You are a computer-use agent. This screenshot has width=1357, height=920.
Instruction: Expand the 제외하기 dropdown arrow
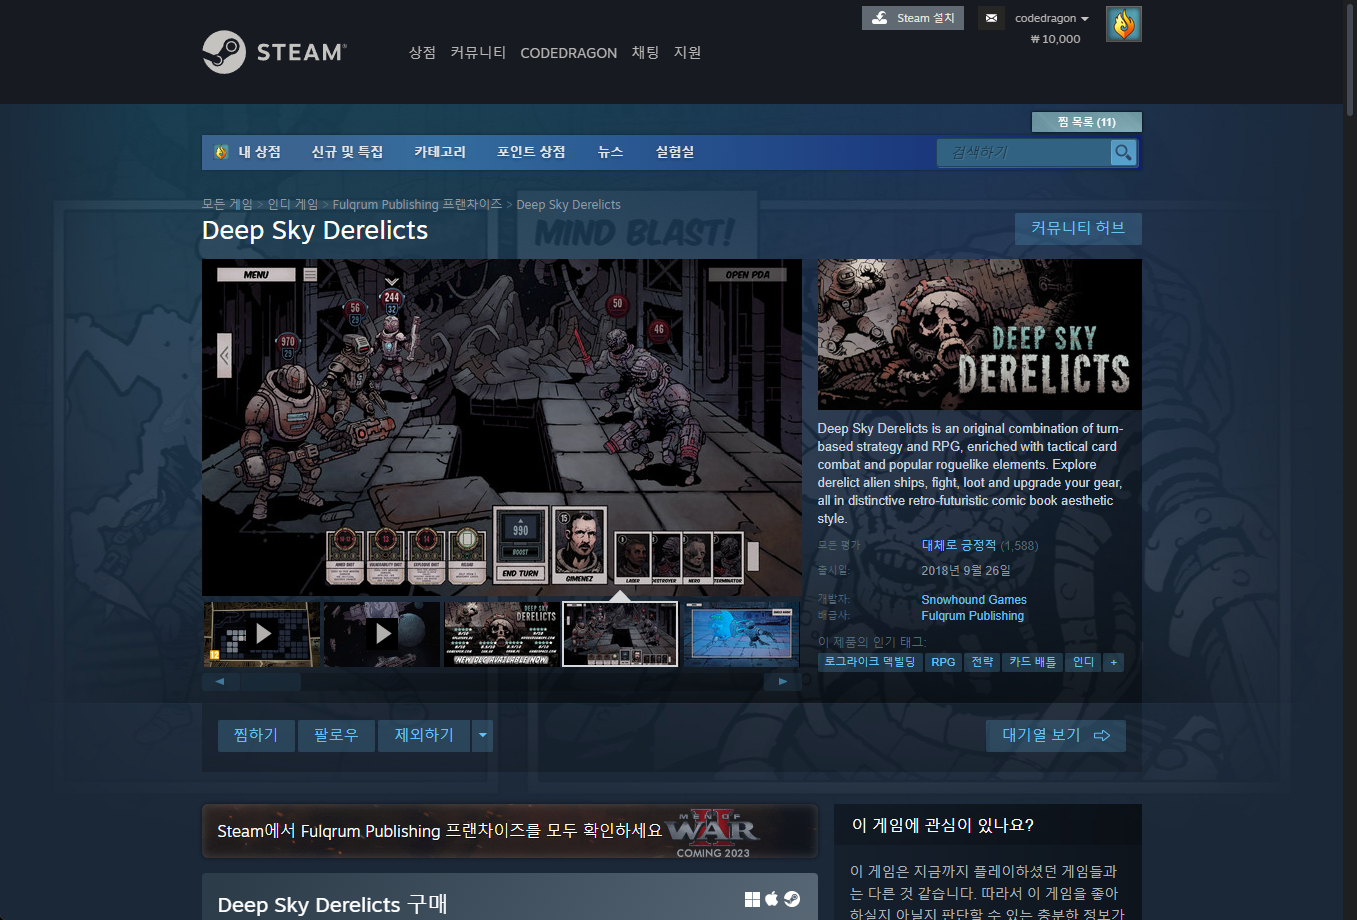tap(483, 736)
